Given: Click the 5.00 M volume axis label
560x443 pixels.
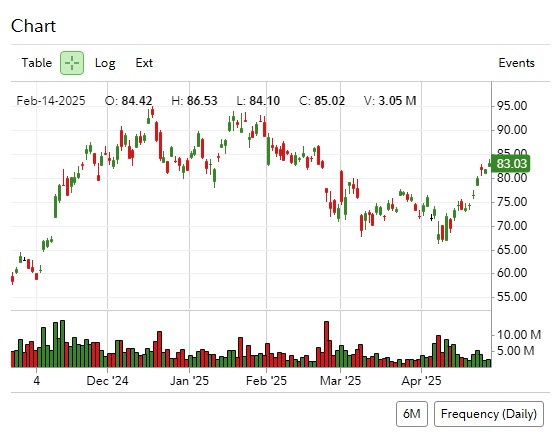Looking at the screenshot, I should (x=515, y=351).
